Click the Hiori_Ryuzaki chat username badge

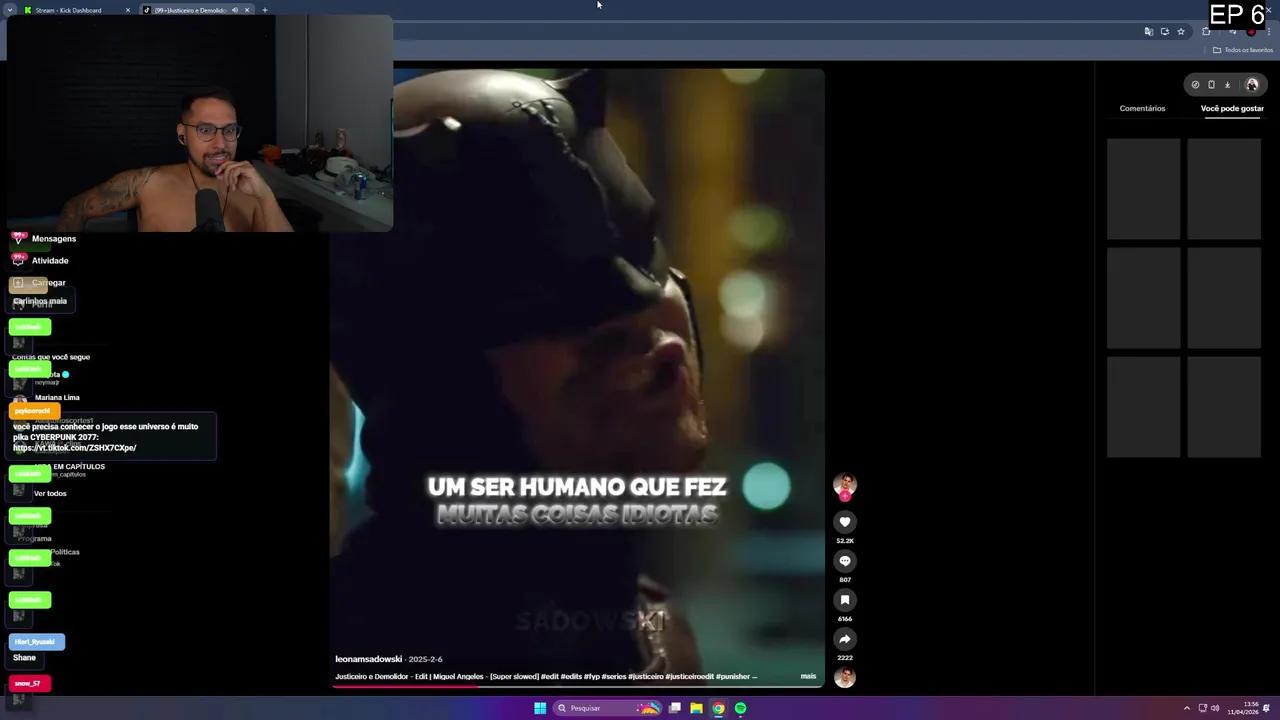[x=36, y=641]
